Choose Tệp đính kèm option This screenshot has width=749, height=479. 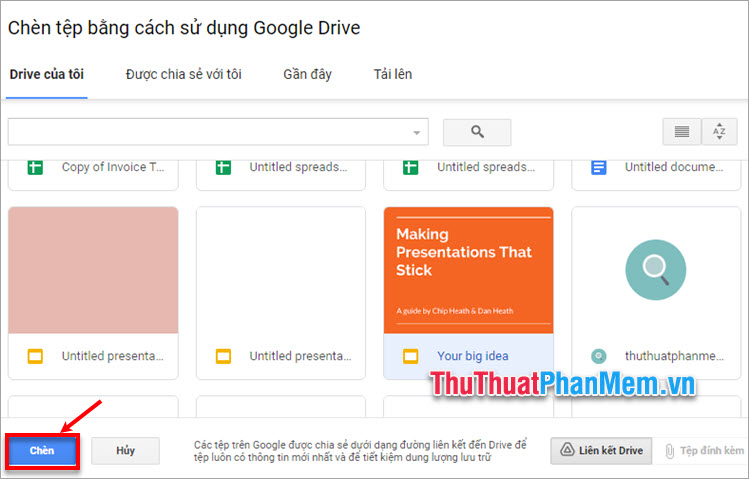704,450
